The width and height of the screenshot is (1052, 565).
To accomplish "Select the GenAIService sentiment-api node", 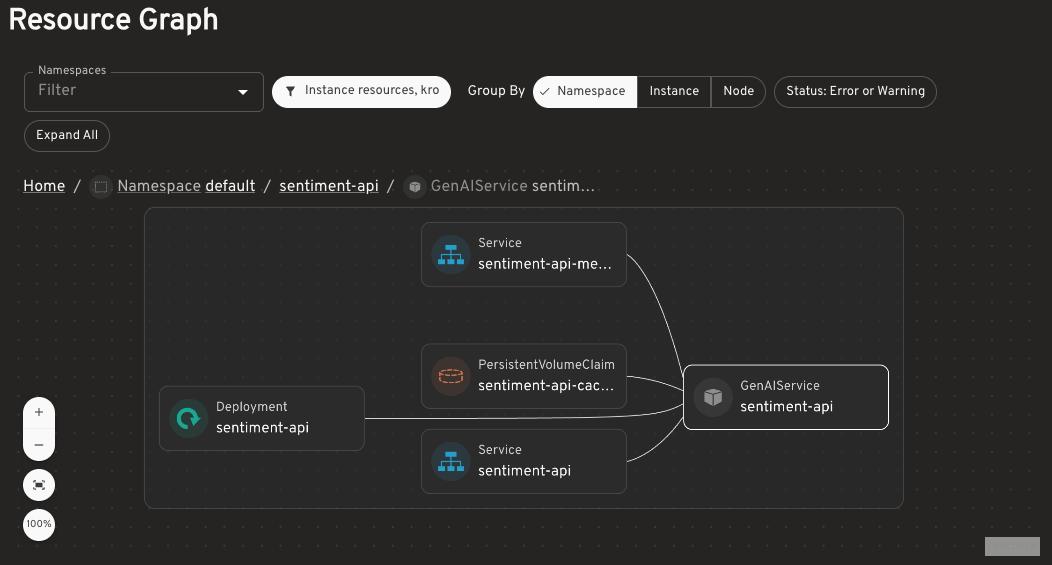I will pyautogui.click(x=786, y=397).
